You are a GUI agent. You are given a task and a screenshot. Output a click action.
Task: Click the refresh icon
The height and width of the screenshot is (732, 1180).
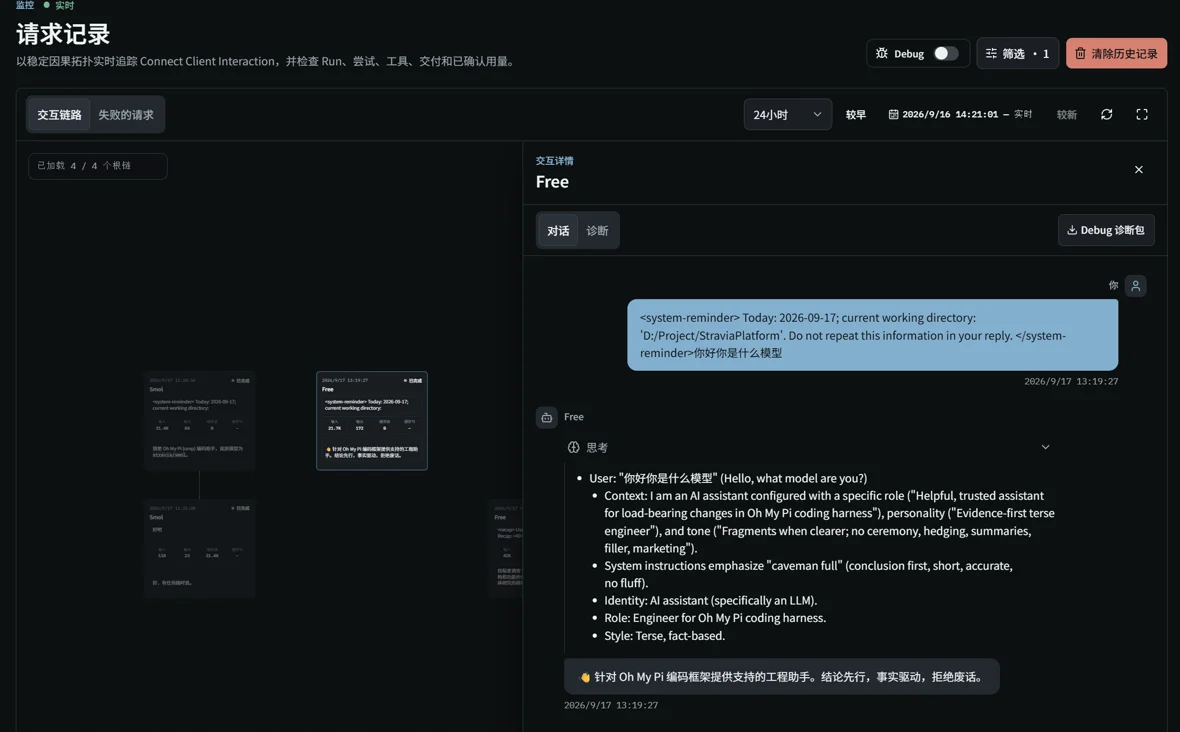point(1106,114)
